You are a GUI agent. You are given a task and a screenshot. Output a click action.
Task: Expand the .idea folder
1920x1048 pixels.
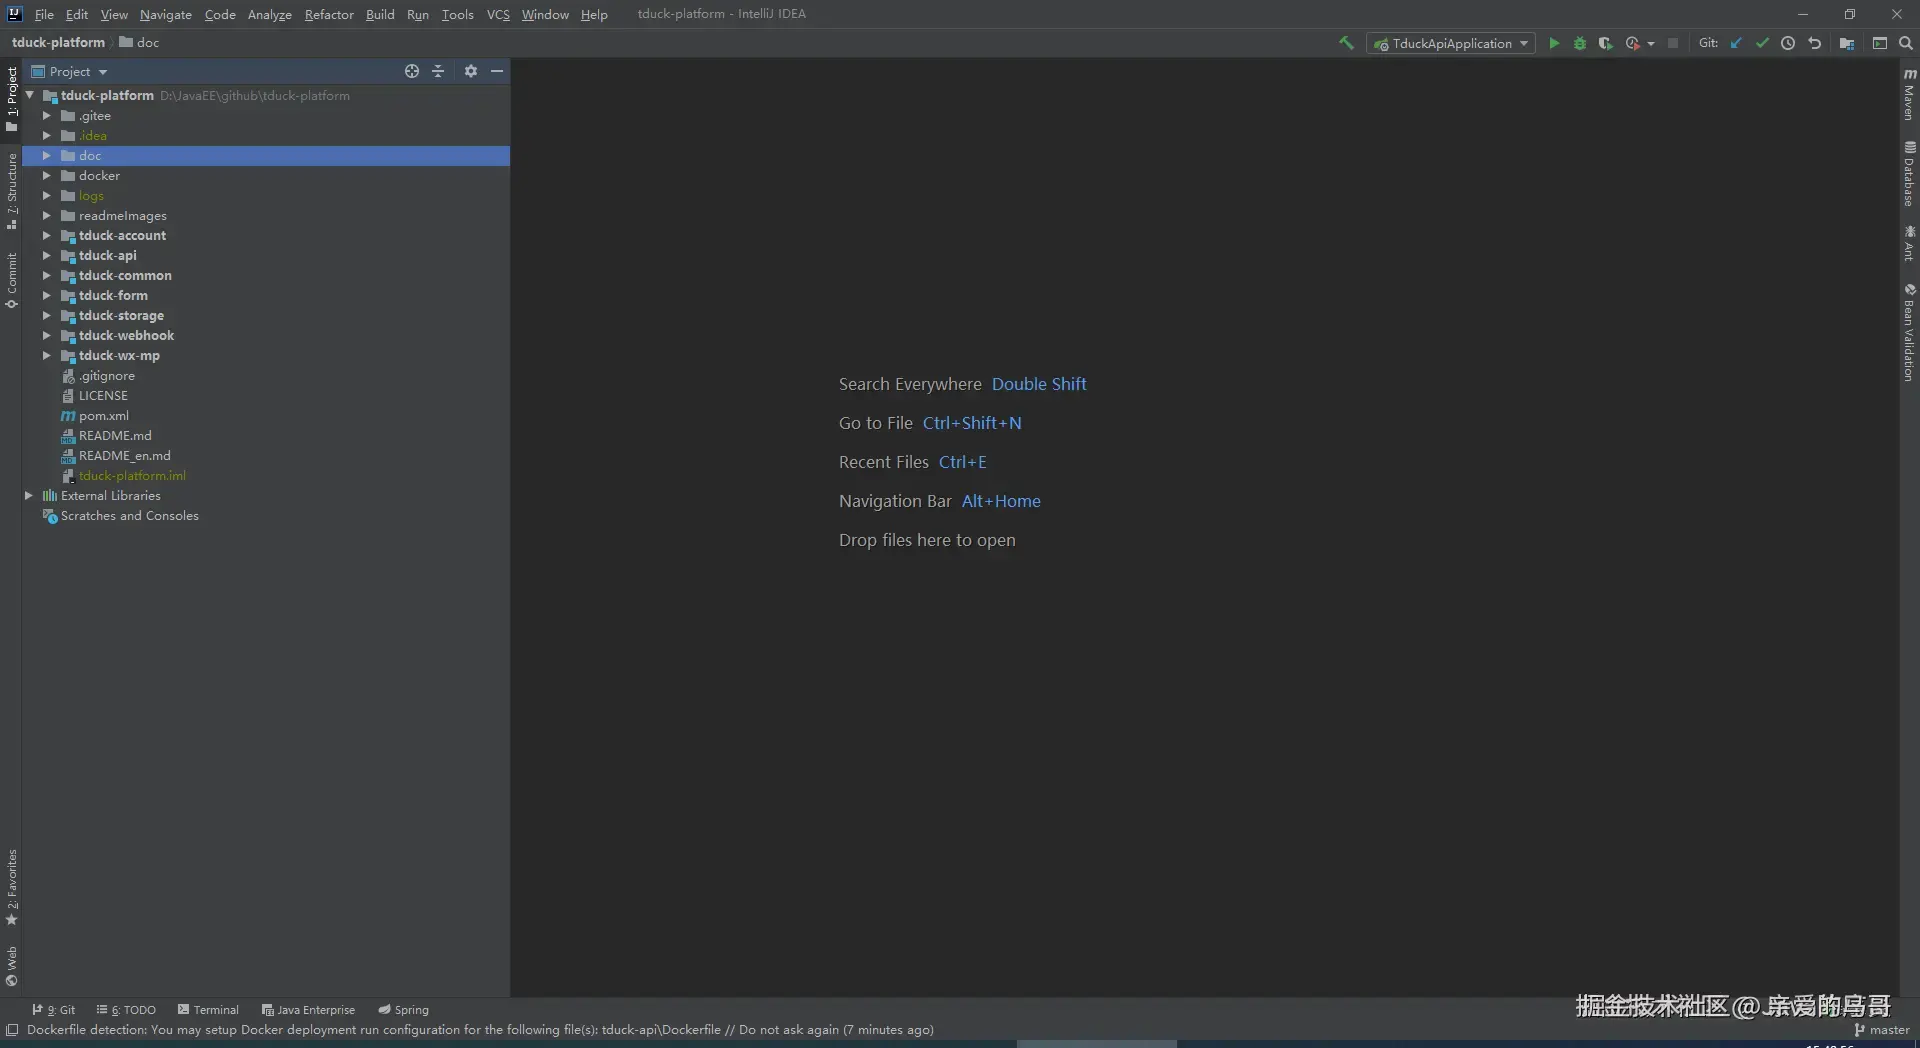pos(46,135)
